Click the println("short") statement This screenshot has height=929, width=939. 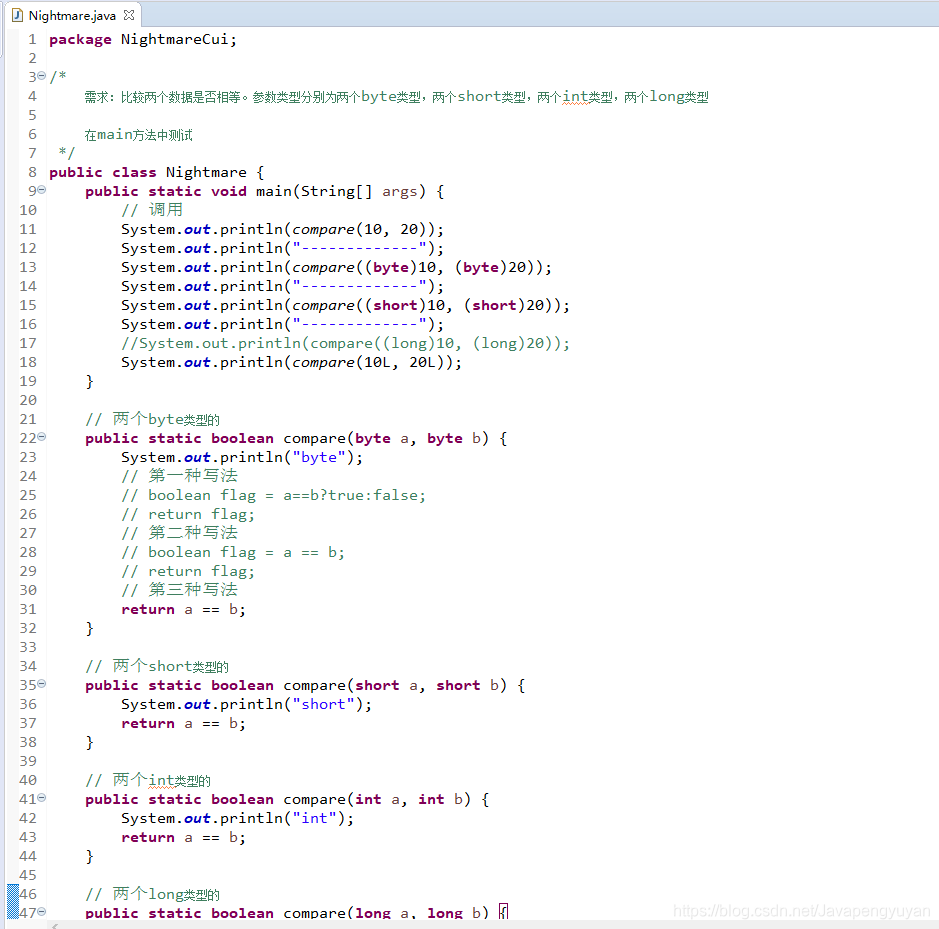(247, 704)
